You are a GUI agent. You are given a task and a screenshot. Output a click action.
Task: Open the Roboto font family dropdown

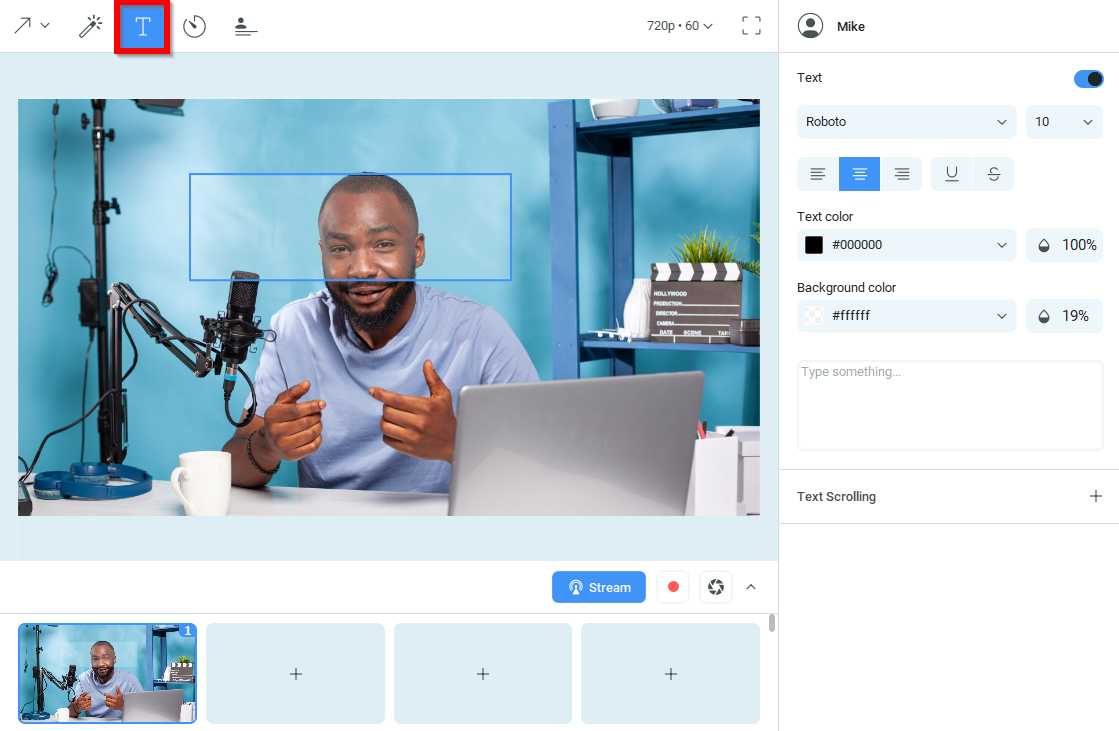[906, 121]
